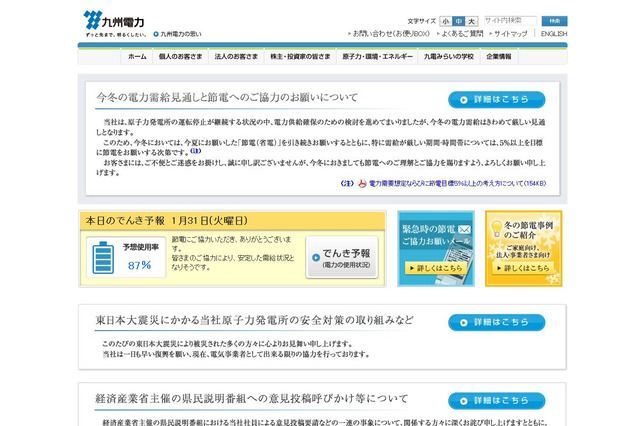Open the 原子力・環境・エネルギー menu
The image size is (640, 426).
378,57
